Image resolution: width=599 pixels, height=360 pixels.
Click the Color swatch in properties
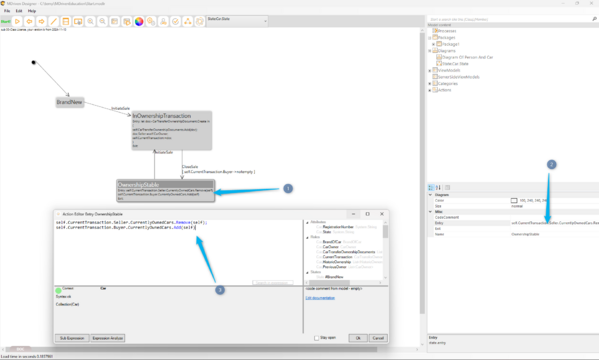(514, 200)
